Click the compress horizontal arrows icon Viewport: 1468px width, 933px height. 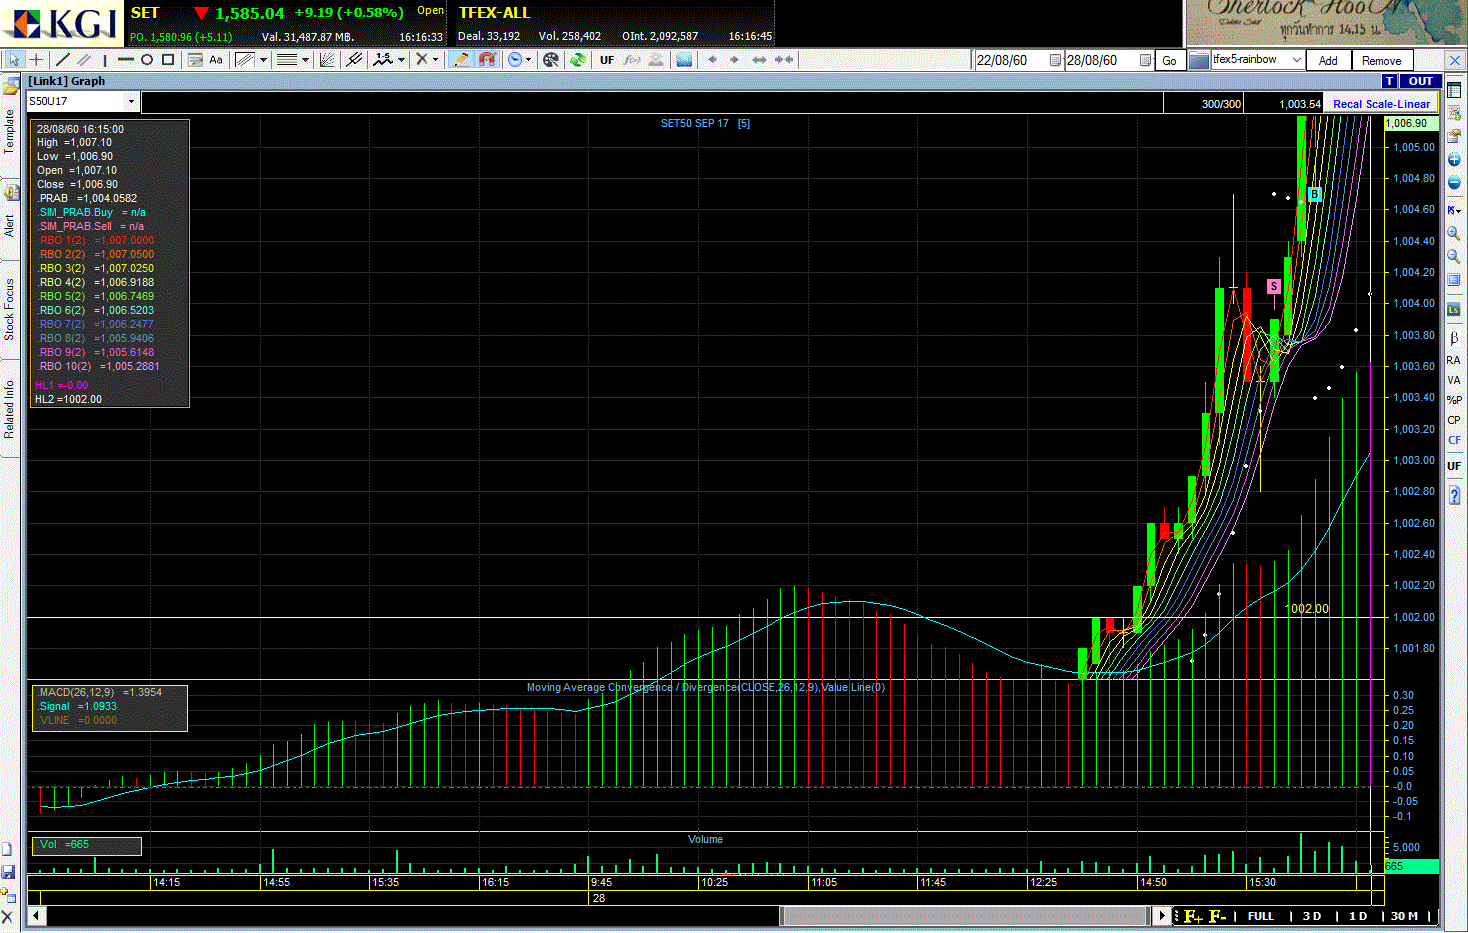click(x=784, y=60)
